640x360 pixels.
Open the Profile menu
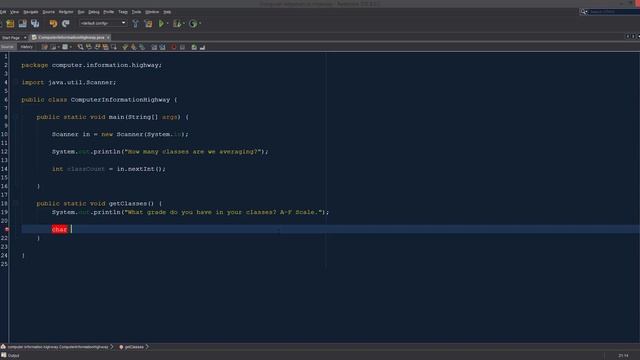109,12
